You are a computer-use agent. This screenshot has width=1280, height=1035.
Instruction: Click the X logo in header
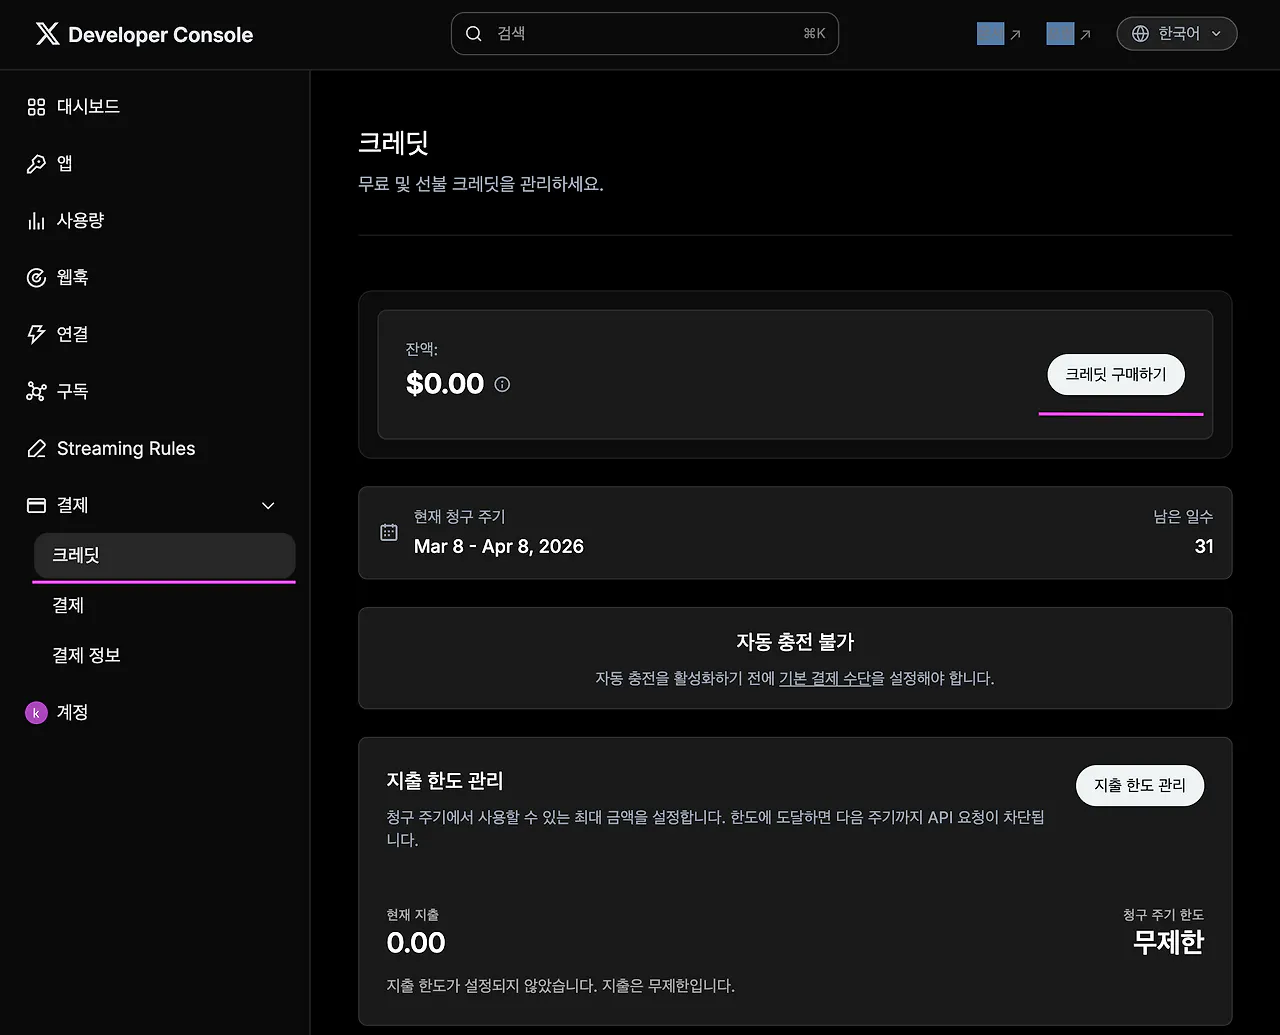(x=47, y=35)
